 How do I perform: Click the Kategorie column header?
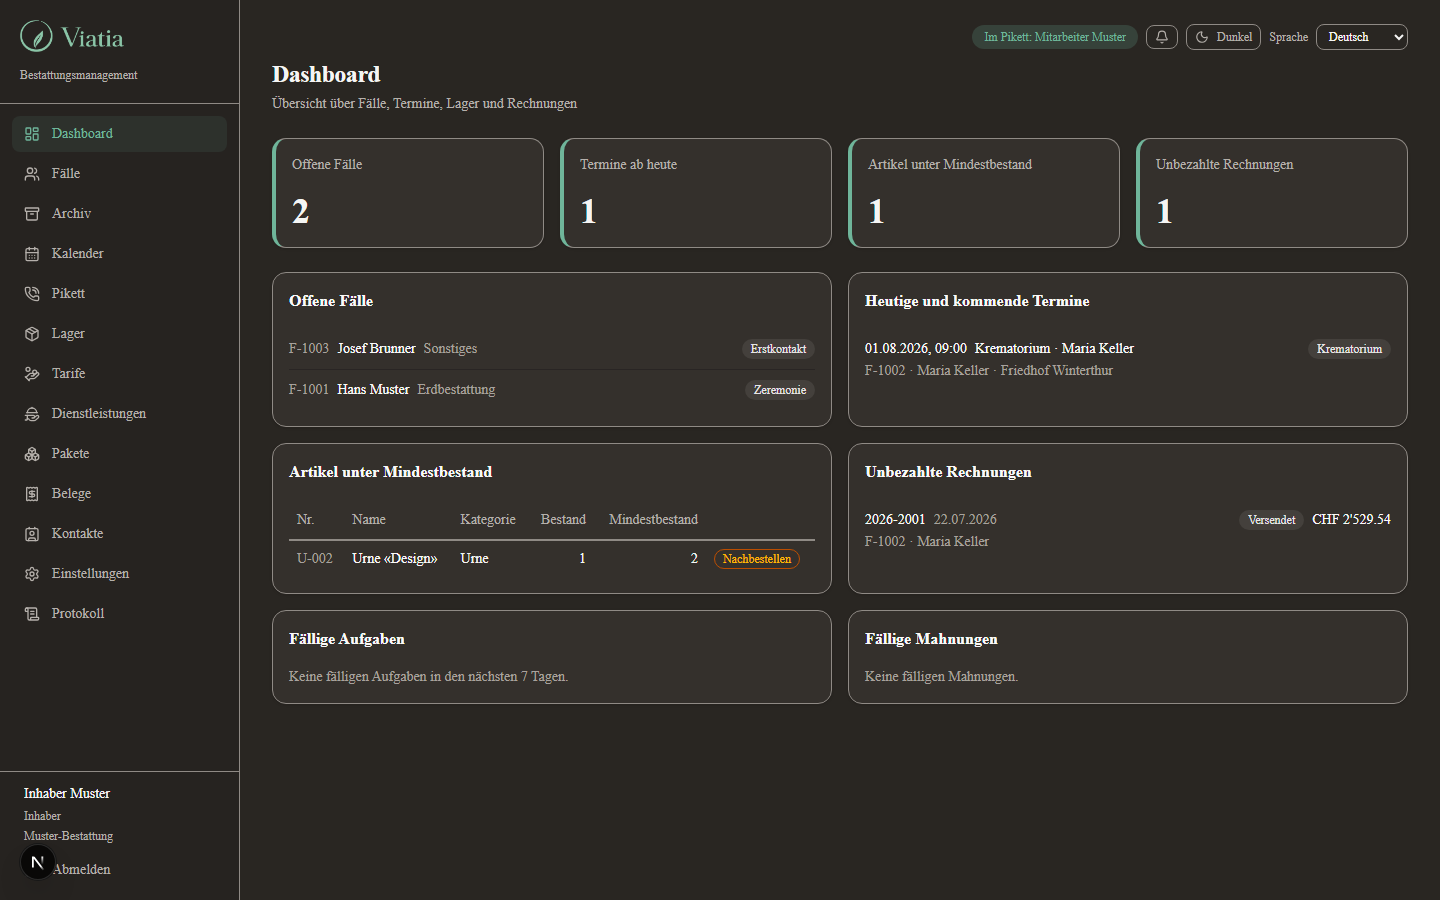pyautogui.click(x=488, y=520)
